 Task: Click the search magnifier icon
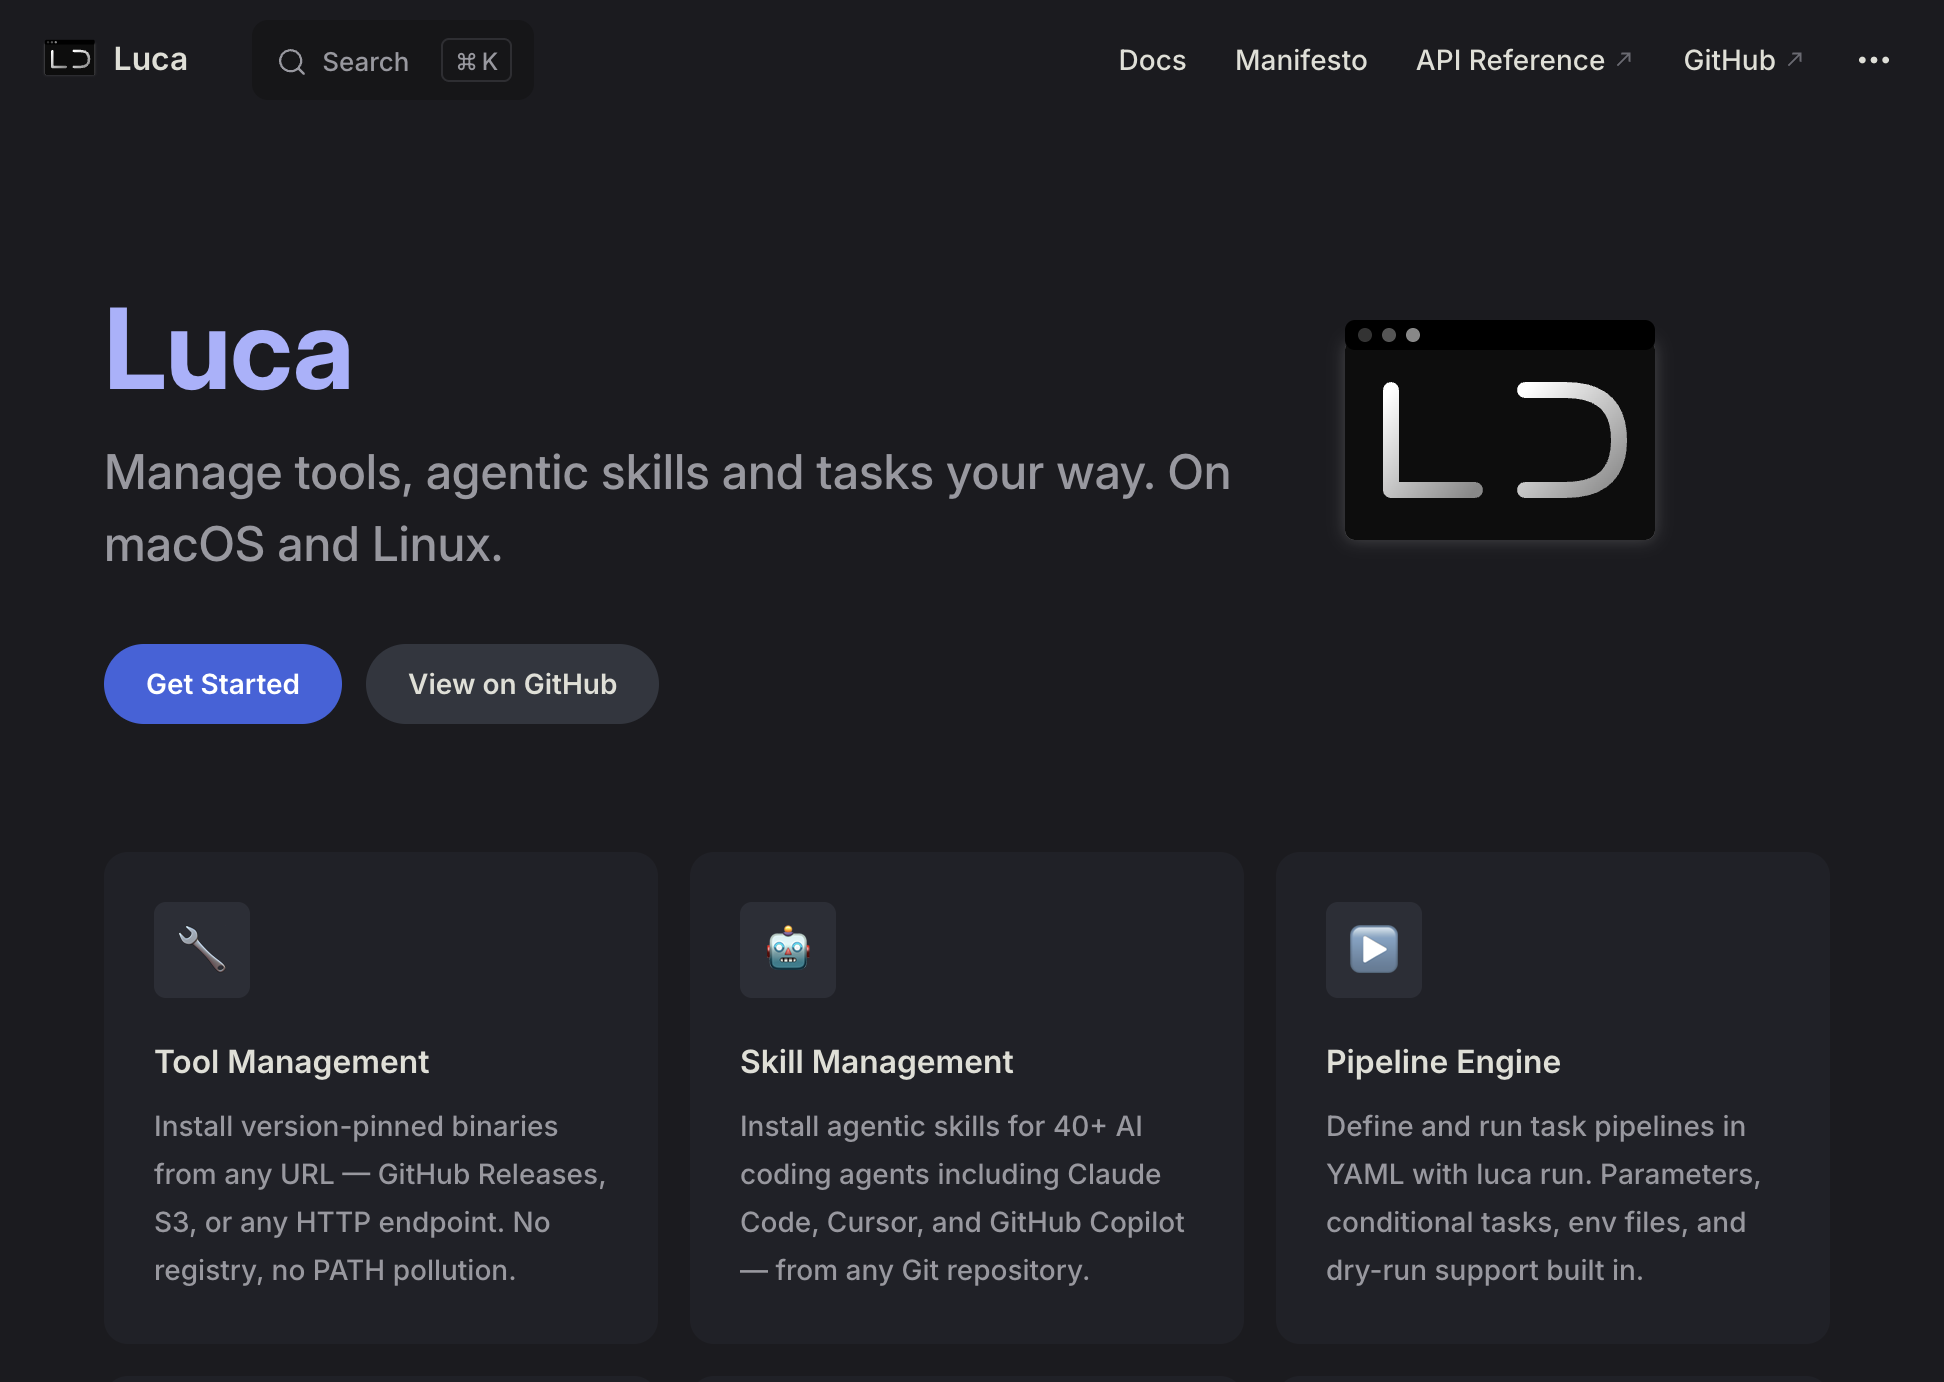[x=291, y=62]
